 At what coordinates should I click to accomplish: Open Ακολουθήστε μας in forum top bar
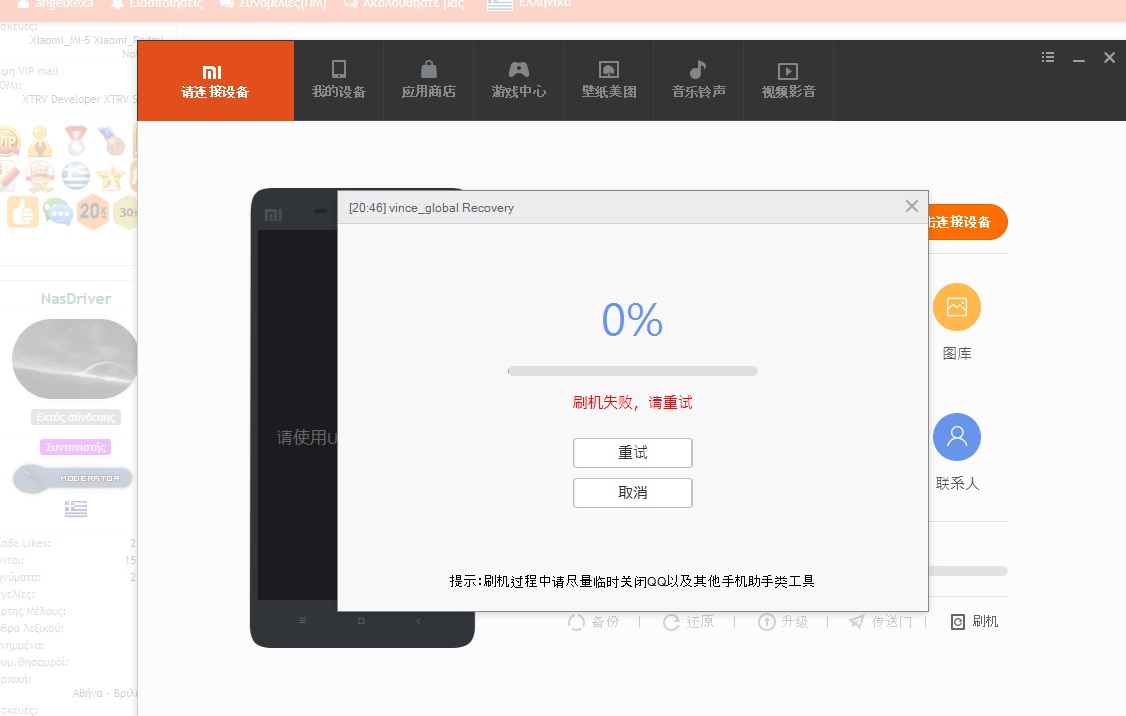(x=404, y=4)
